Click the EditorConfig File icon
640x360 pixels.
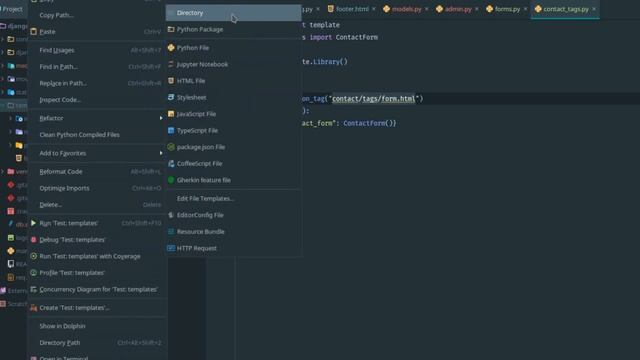coord(171,215)
